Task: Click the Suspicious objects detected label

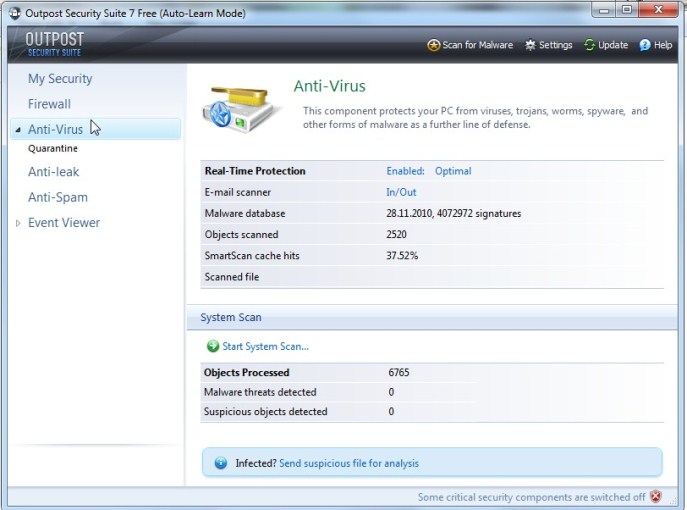Action: (266, 411)
